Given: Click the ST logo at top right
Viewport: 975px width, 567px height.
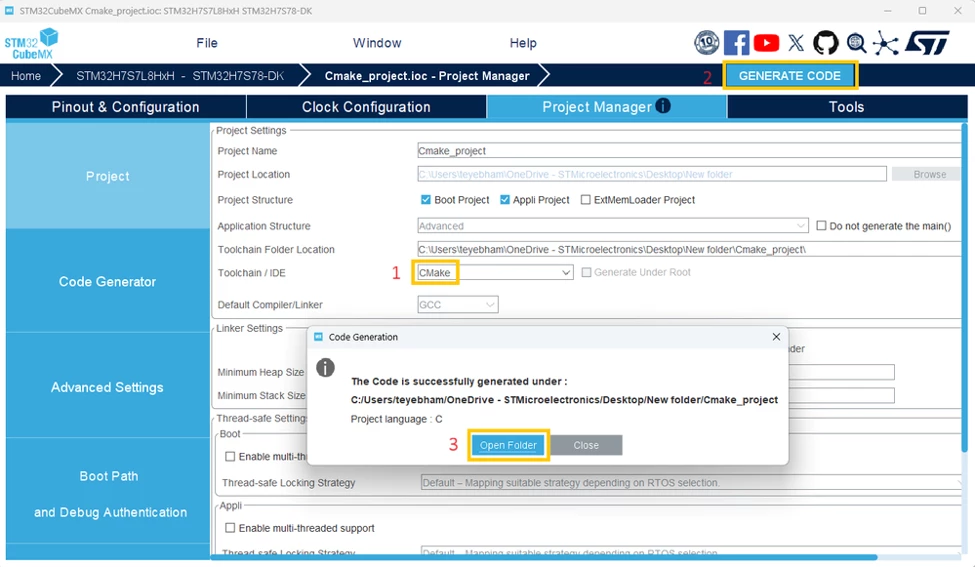Looking at the screenshot, I should tap(927, 43).
